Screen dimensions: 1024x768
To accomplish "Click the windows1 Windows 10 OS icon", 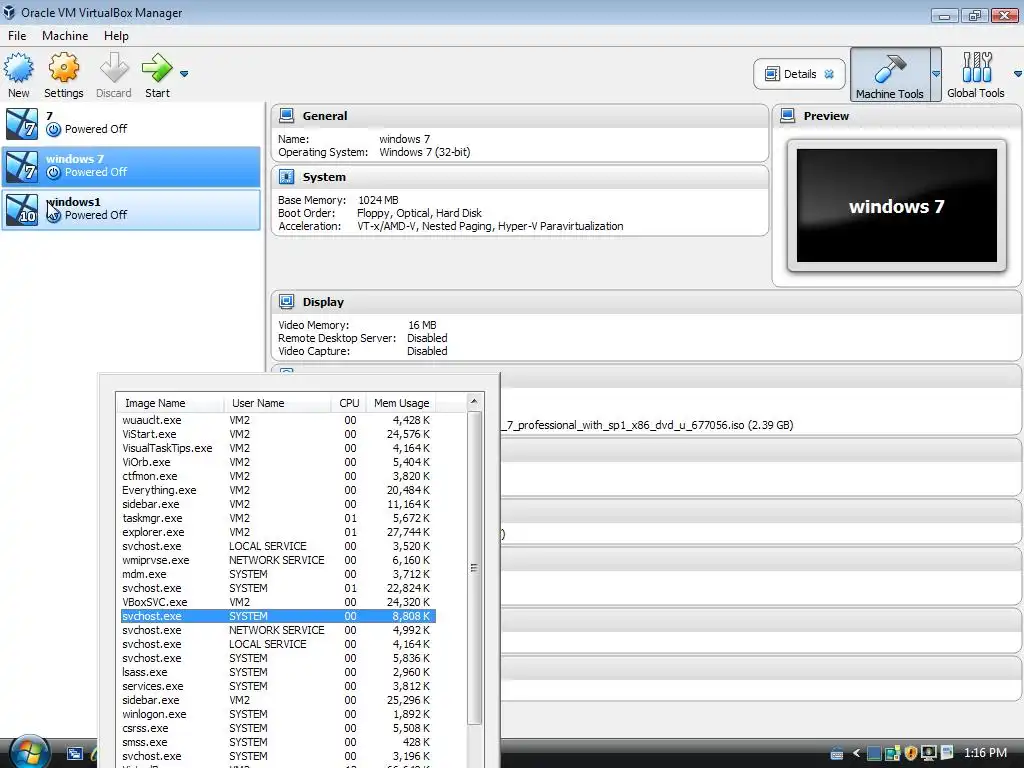I will [x=22, y=210].
